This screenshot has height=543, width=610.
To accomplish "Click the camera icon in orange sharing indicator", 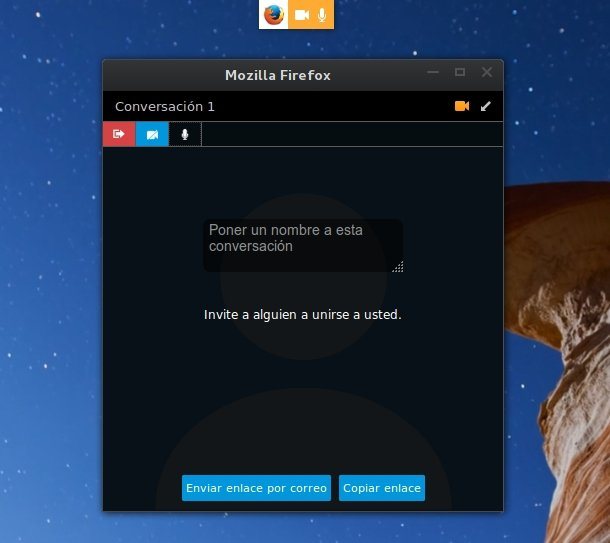I will [302, 15].
